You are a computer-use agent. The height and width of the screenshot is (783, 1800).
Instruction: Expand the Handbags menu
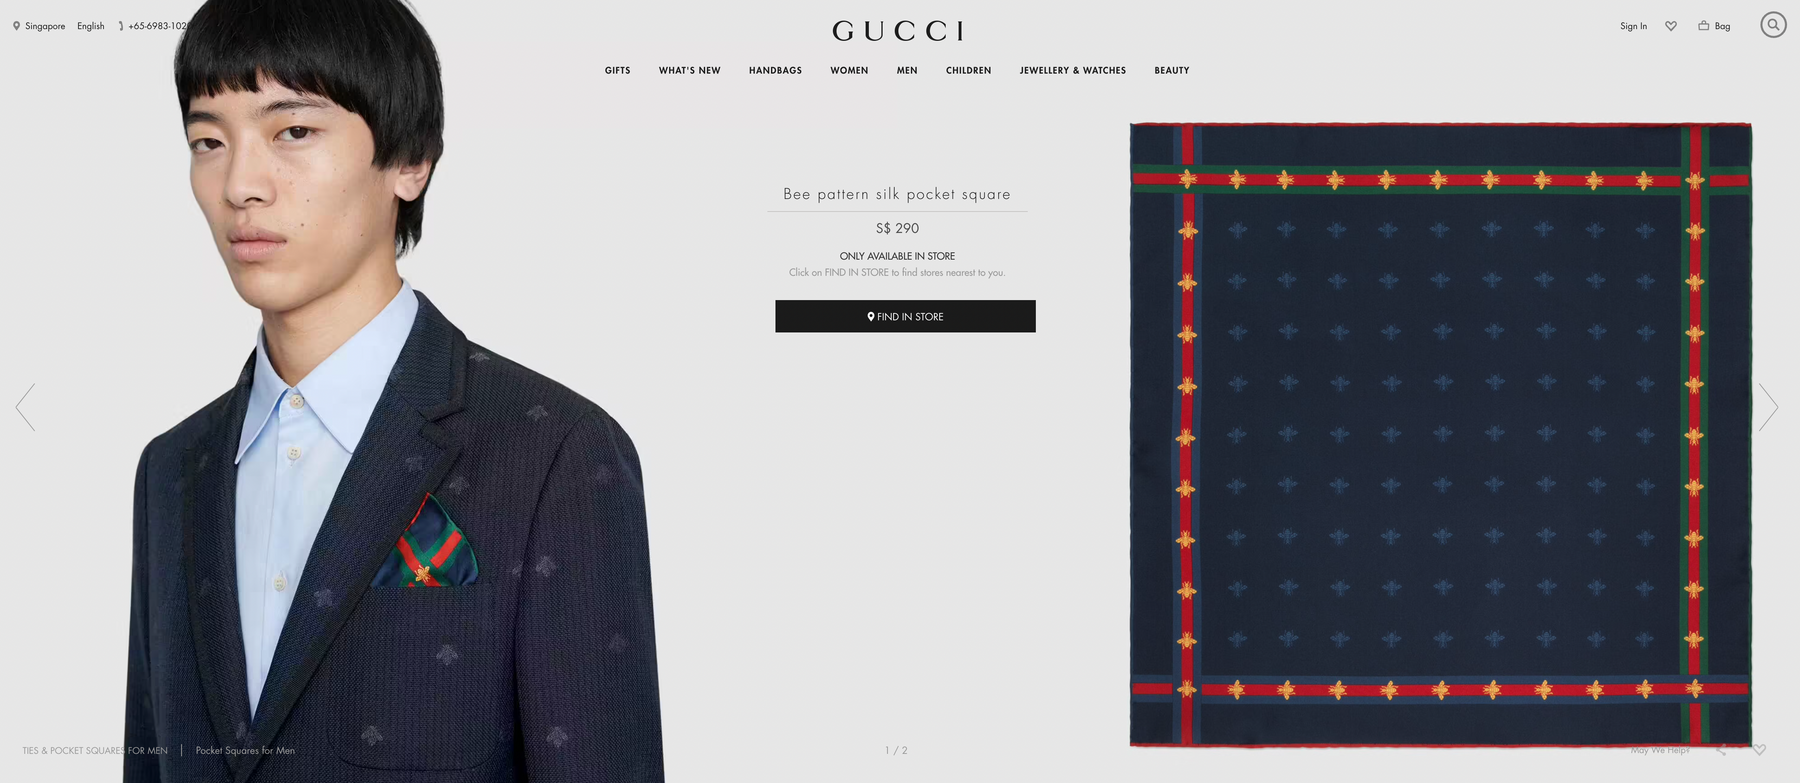point(775,70)
